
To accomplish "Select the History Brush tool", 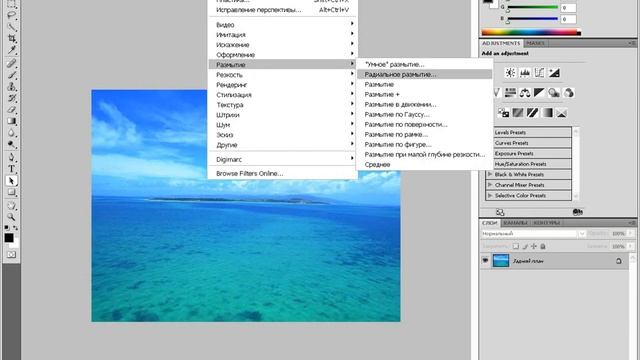I will (x=11, y=98).
